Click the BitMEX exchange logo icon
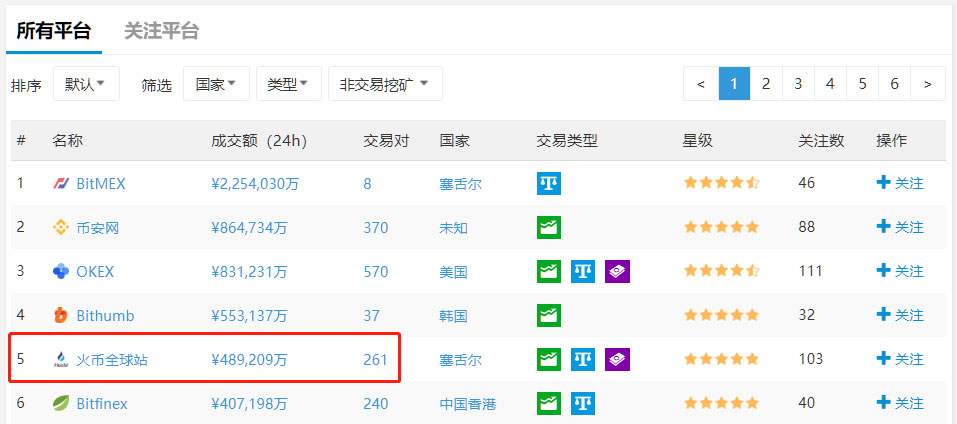 61,183
